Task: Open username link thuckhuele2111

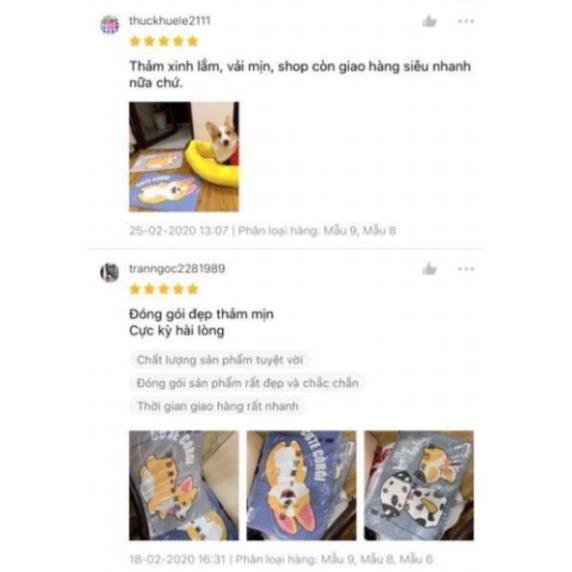Action: [x=170, y=21]
